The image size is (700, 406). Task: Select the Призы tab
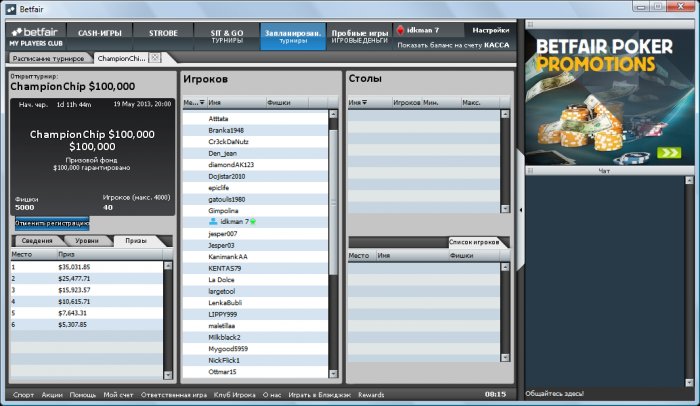pos(136,240)
